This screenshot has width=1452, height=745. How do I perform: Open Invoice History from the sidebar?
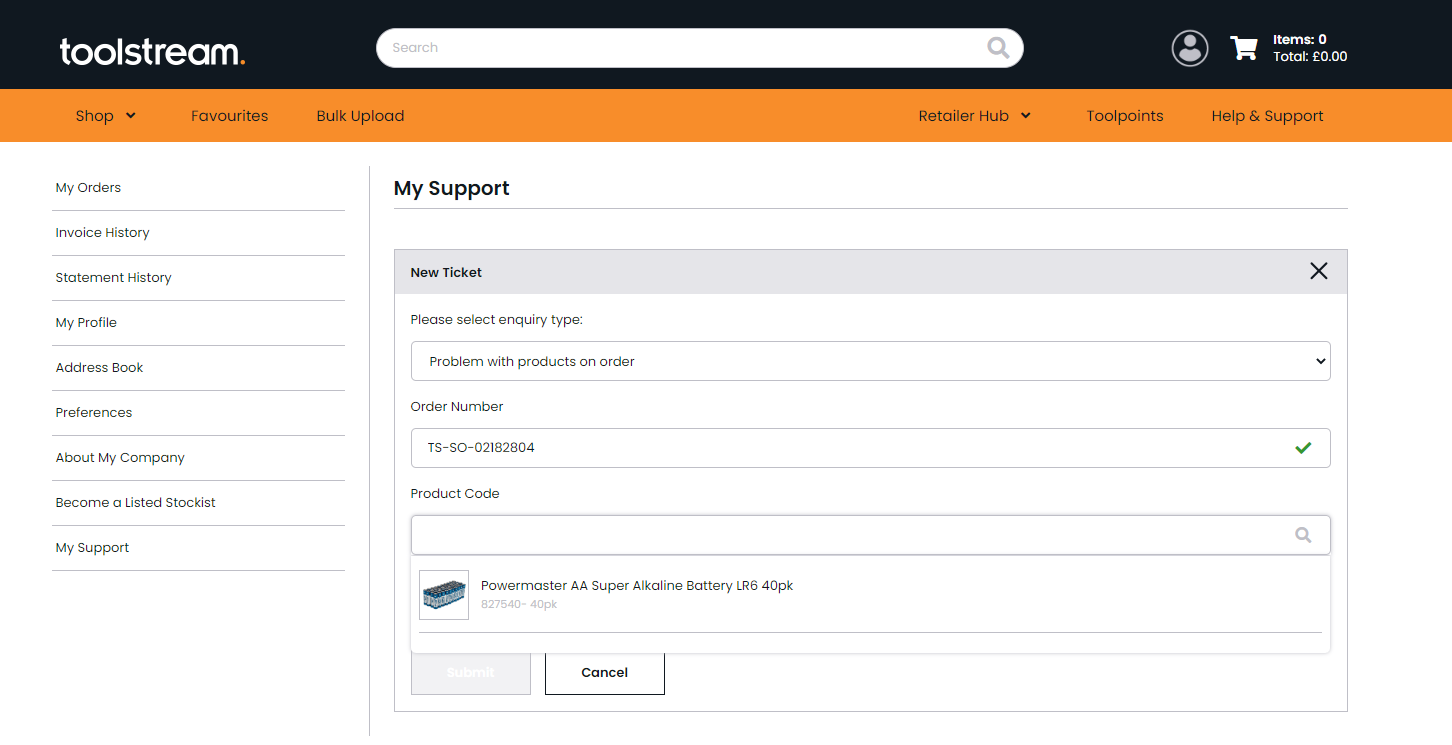click(x=102, y=232)
